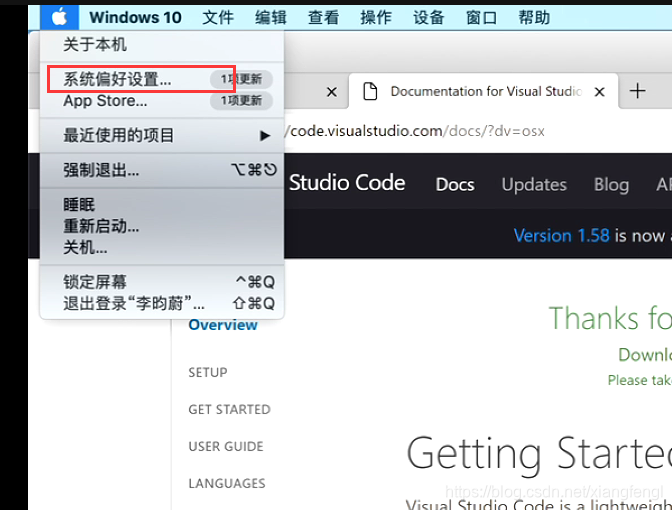This screenshot has height=510, width=672.
Task: Expand USER GUIDE docs section
Action: [226, 447]
